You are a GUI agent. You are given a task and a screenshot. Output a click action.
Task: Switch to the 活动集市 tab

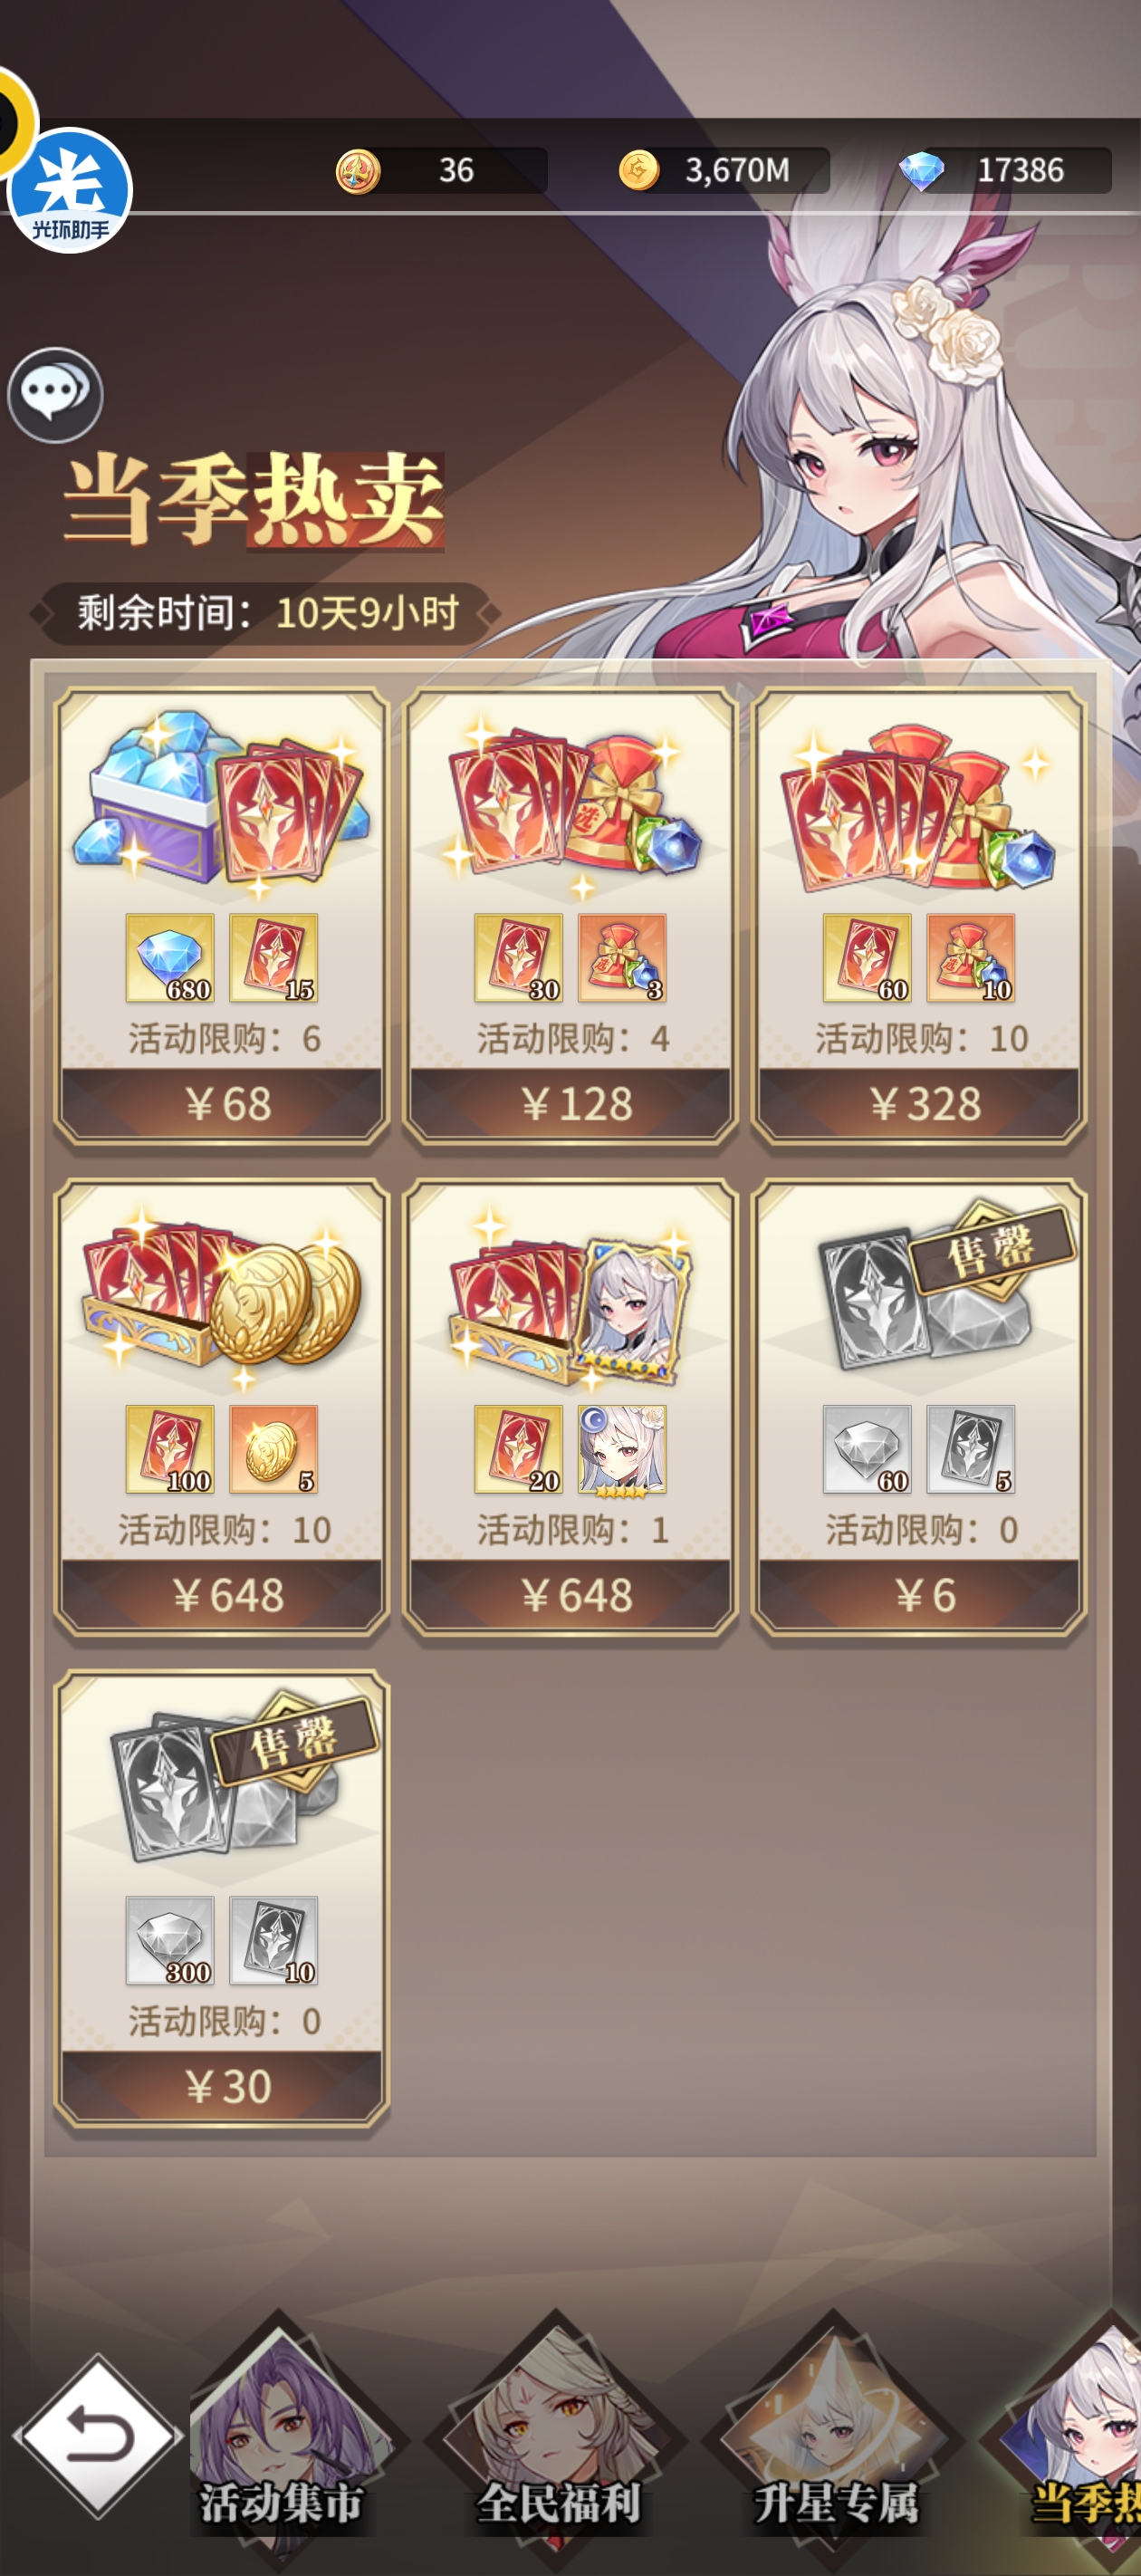point(281,2435)
